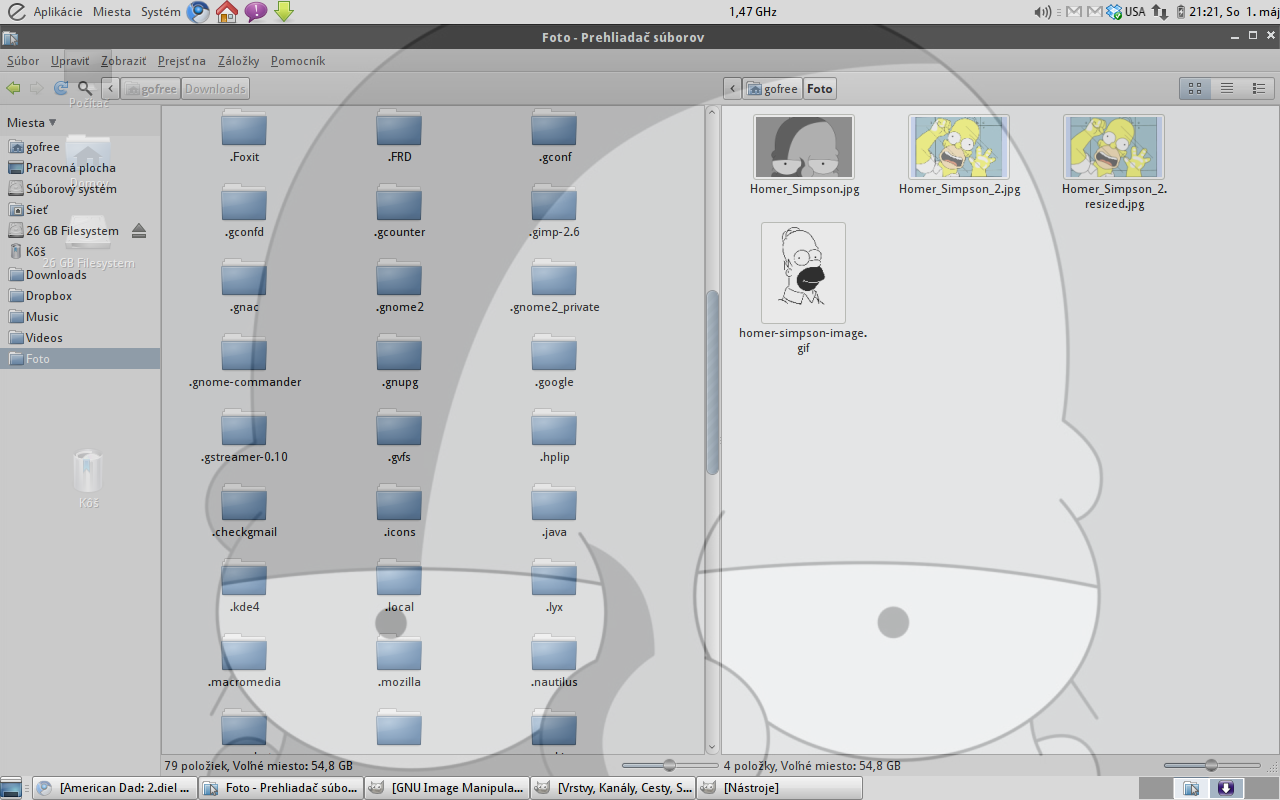Screen dimensions: 1280x800
Task: Switch right pane to icon view
Action: click(x=1194, y=88)
